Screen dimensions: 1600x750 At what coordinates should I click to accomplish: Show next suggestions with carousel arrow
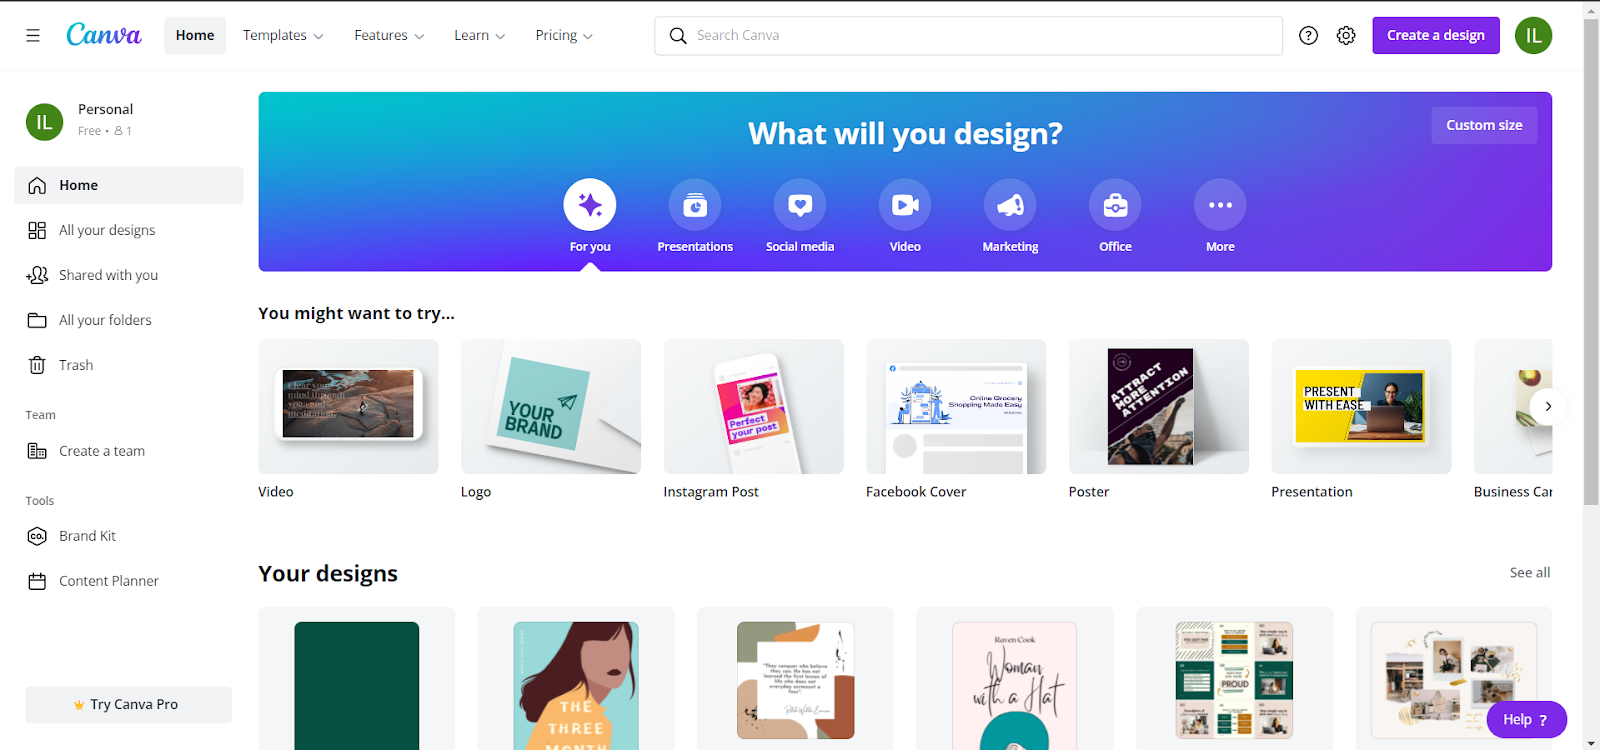[x=1548, y=406]
